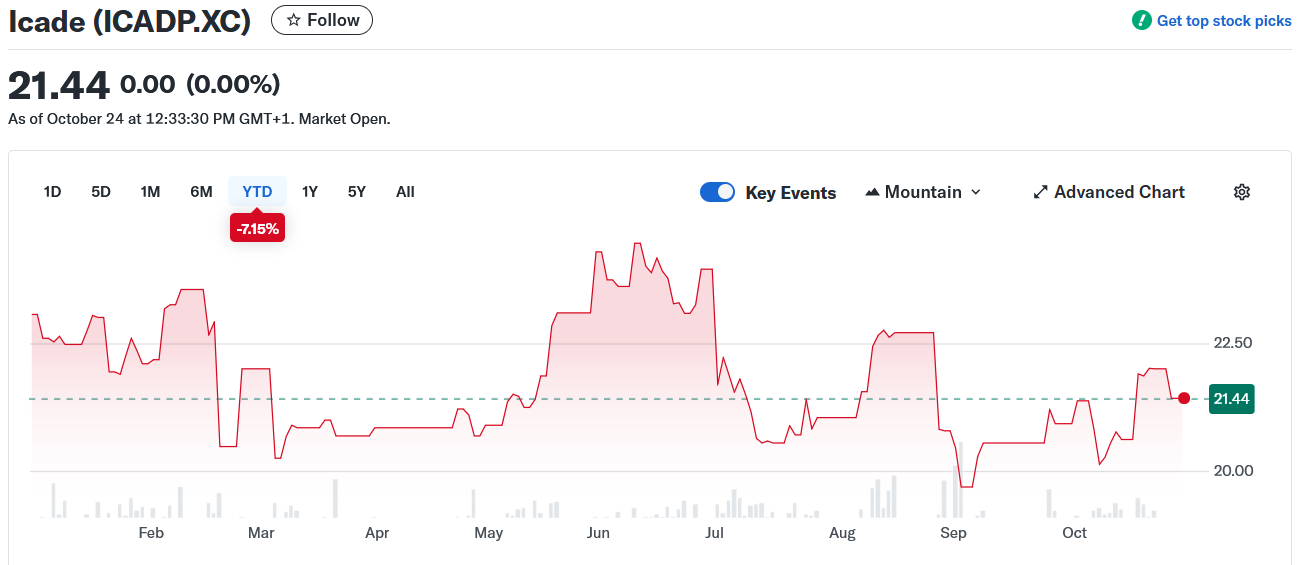Select the 1D time range

tap(53, 192)
